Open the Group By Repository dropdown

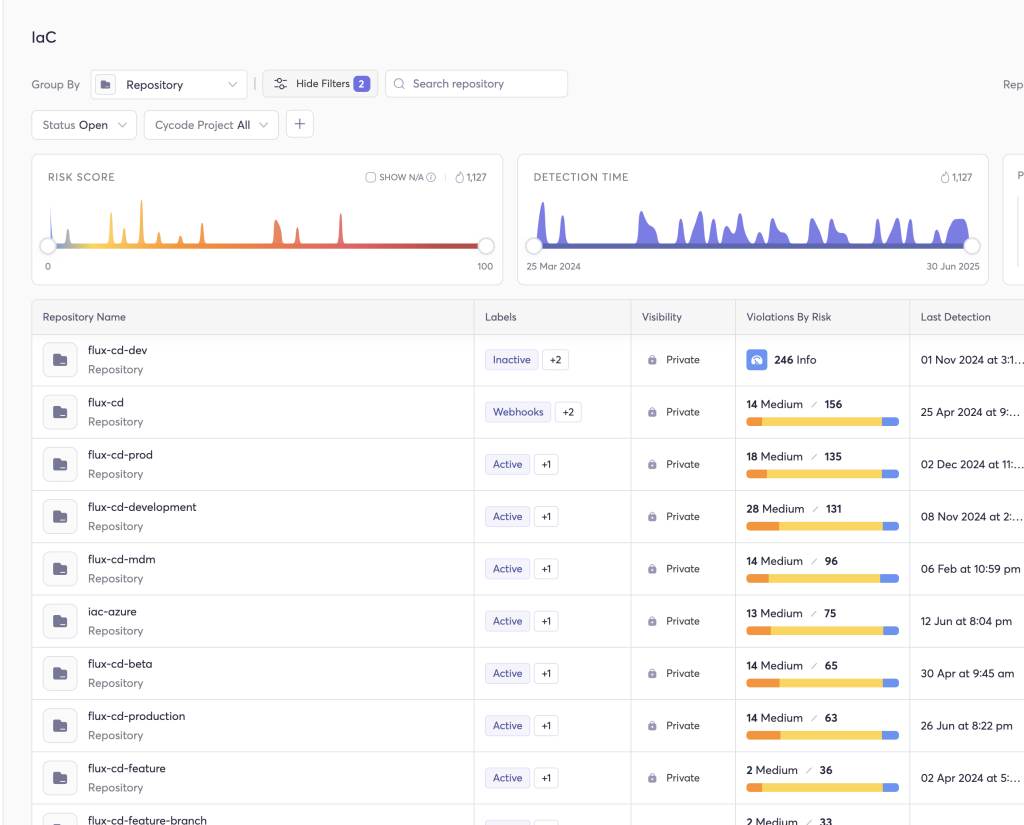[169, 85]
